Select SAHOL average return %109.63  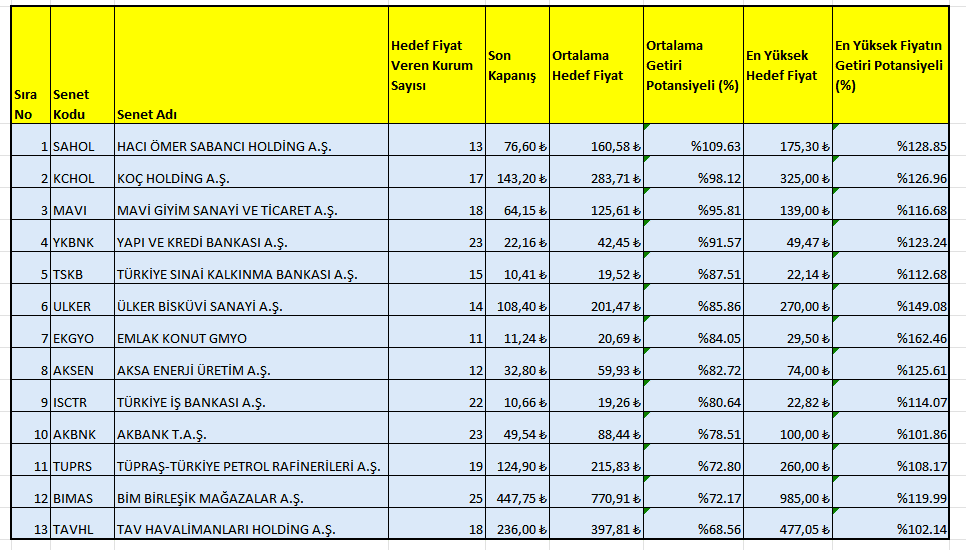point(694,140)
